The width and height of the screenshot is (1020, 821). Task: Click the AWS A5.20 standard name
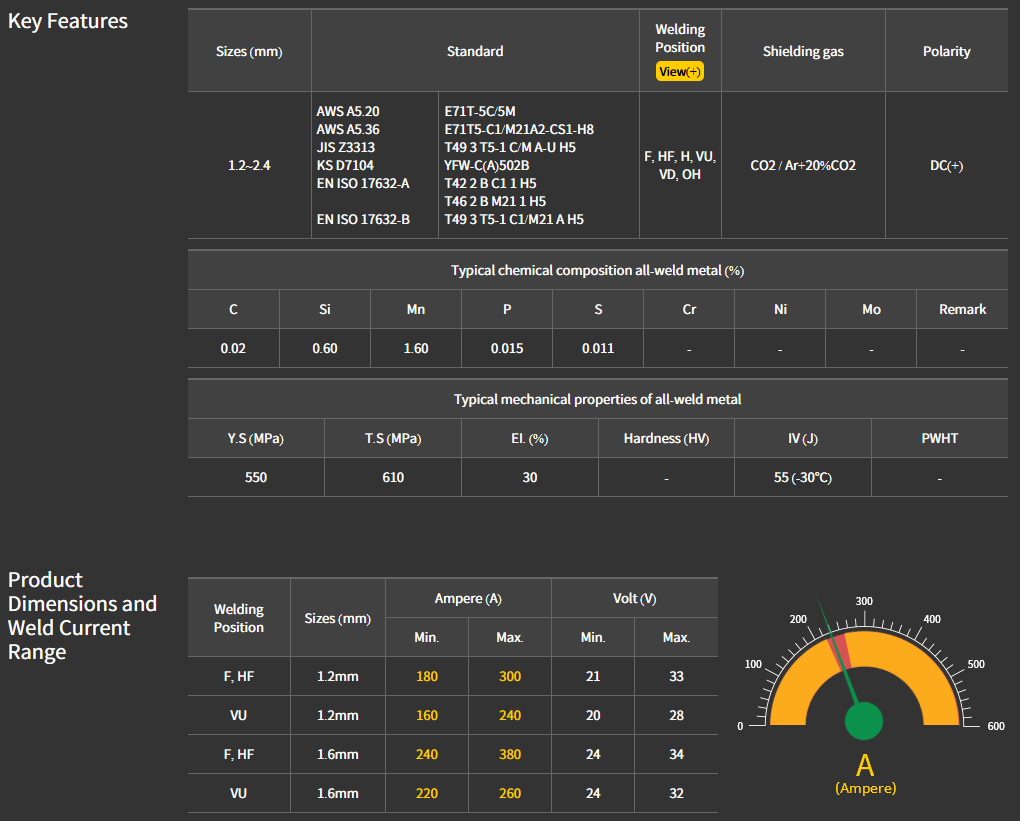pos(348,111)
